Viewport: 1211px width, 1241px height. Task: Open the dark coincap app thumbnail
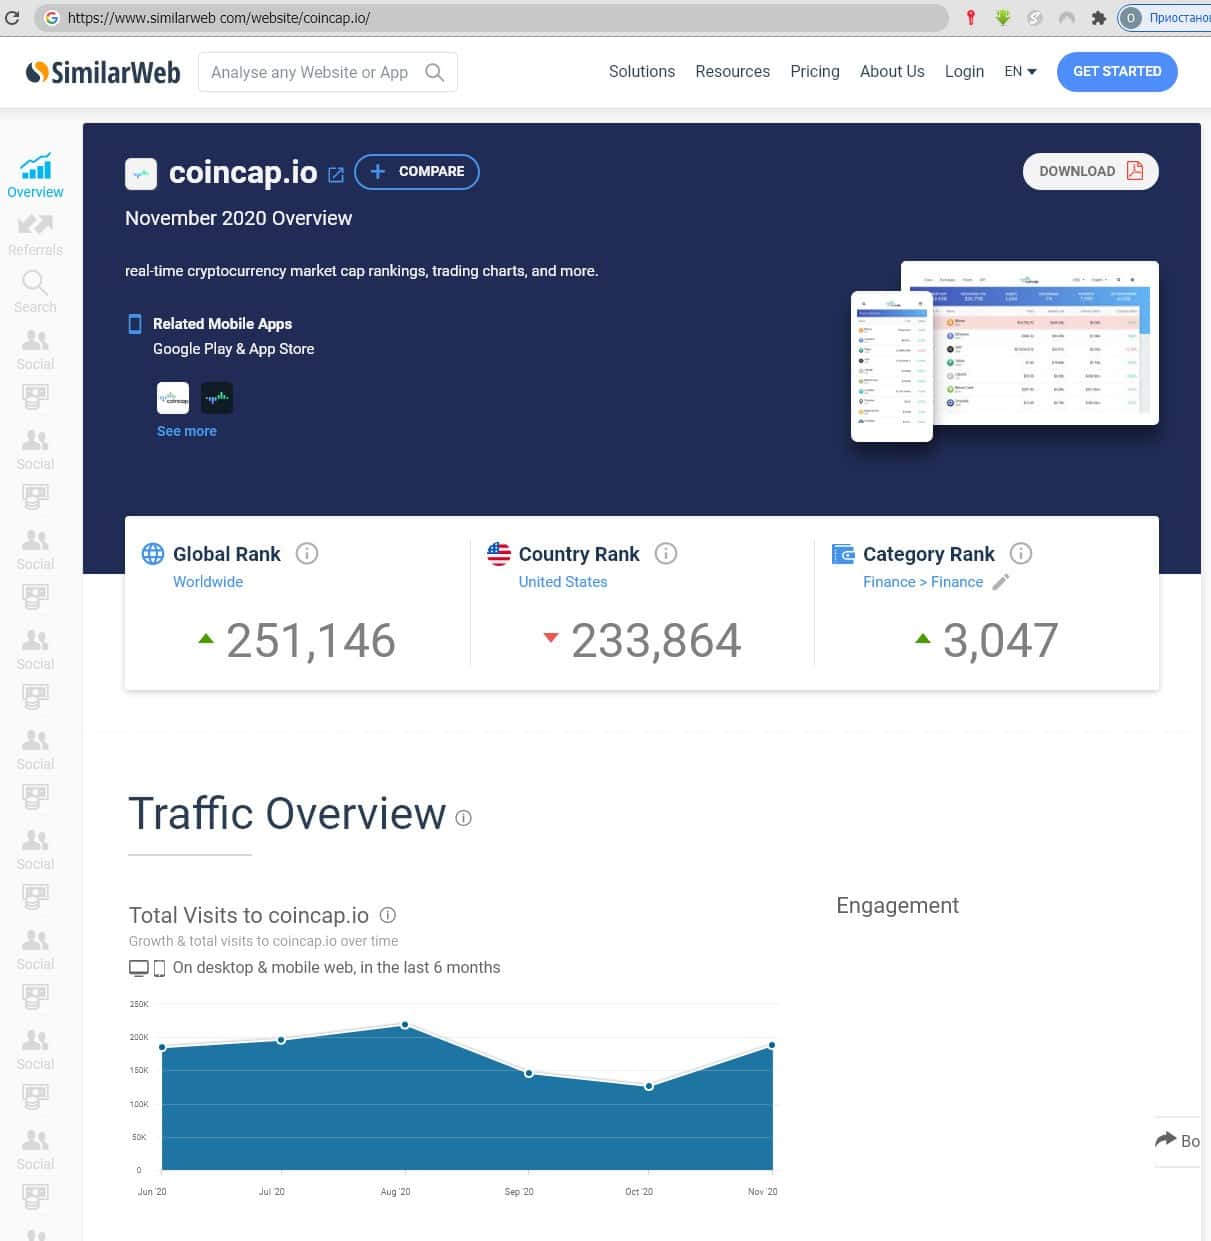coord(217,398)
